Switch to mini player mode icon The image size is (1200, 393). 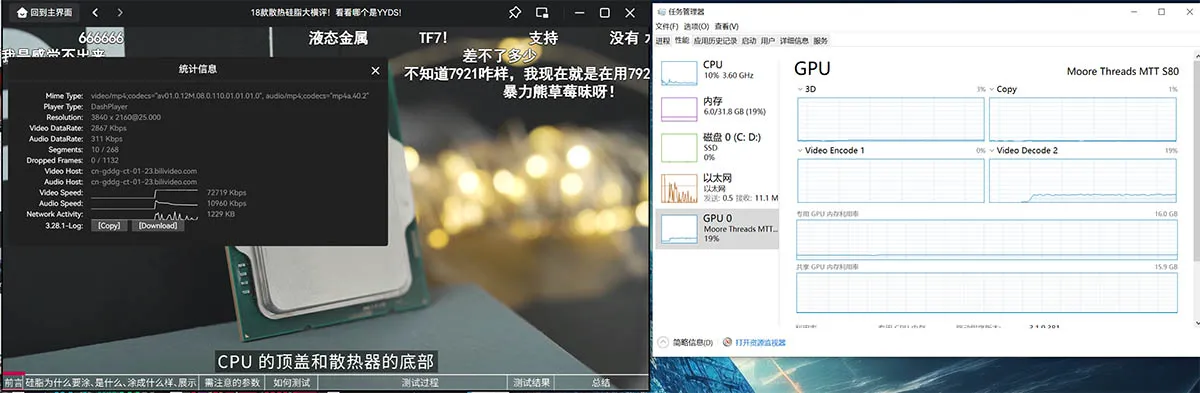point(542,12)
